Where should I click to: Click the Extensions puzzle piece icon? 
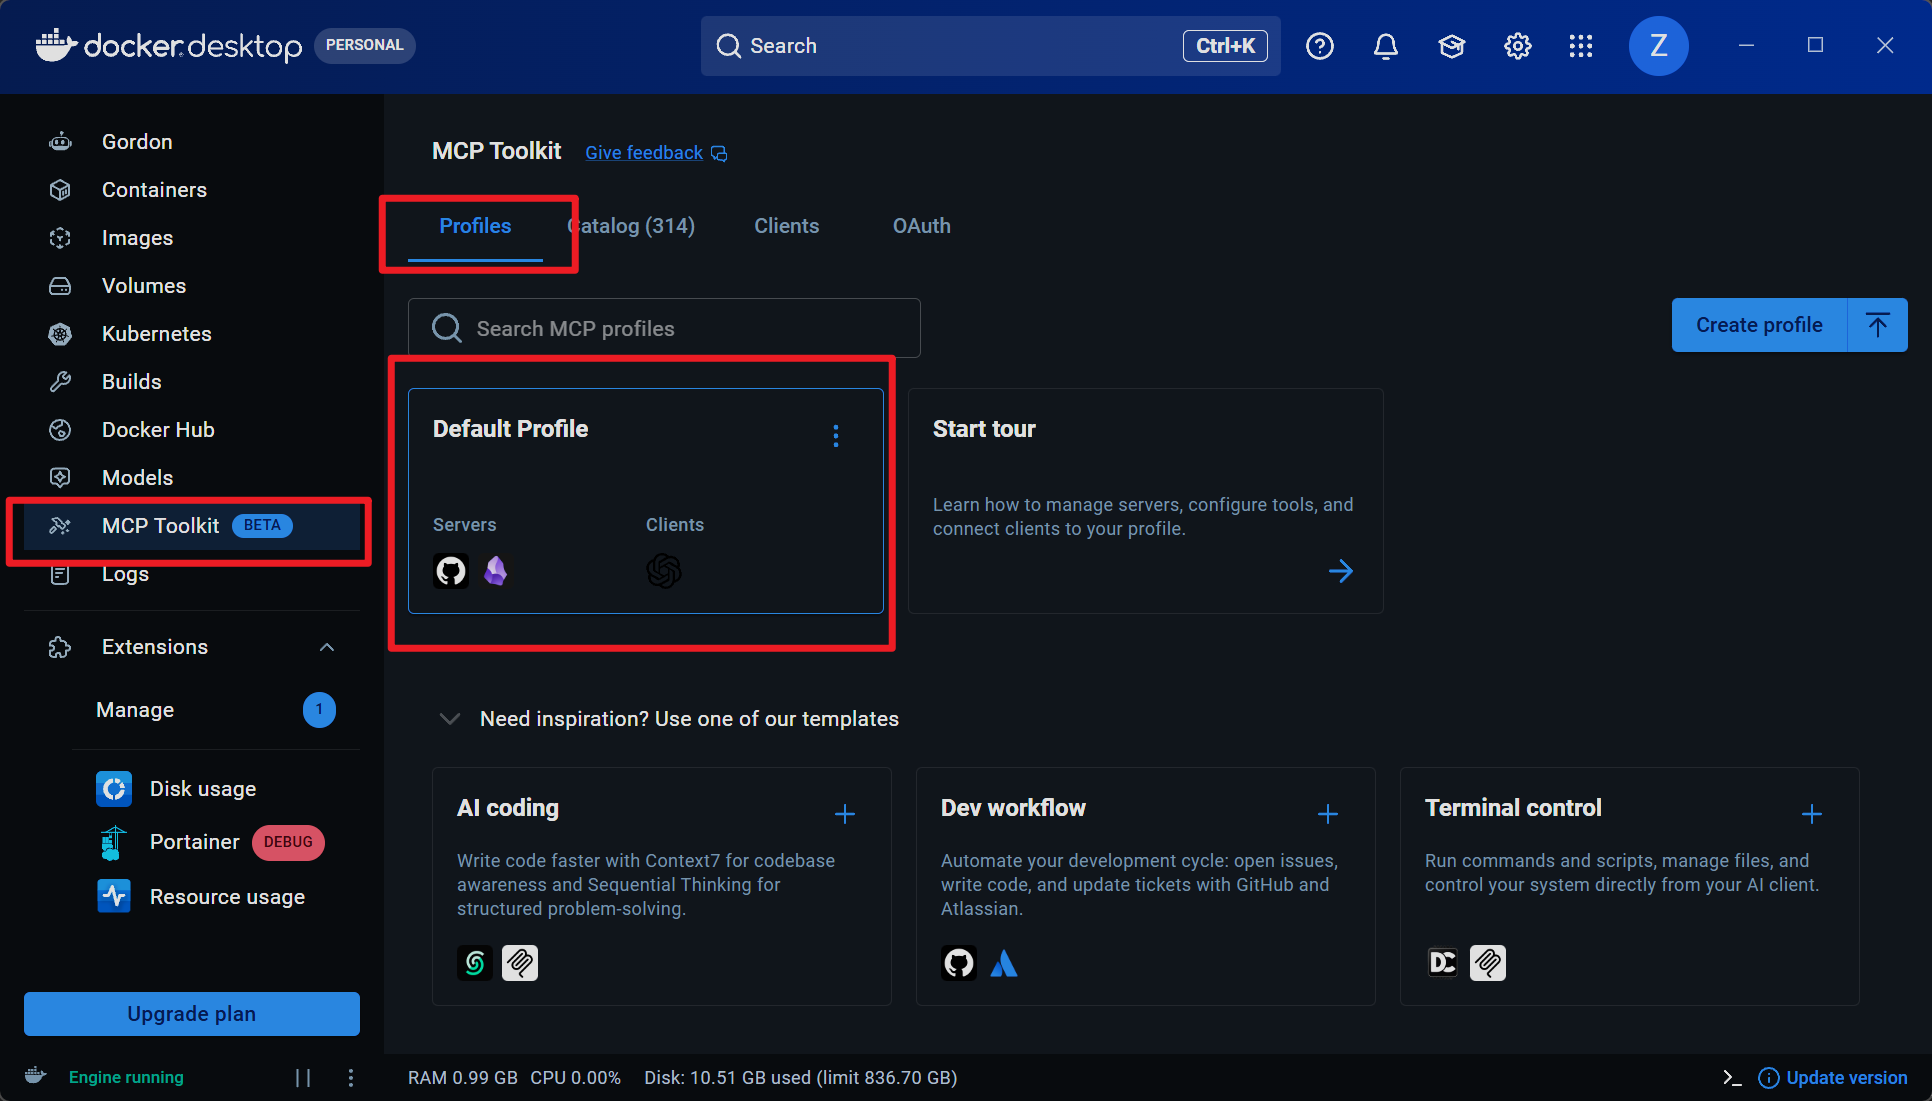(60, 647)
